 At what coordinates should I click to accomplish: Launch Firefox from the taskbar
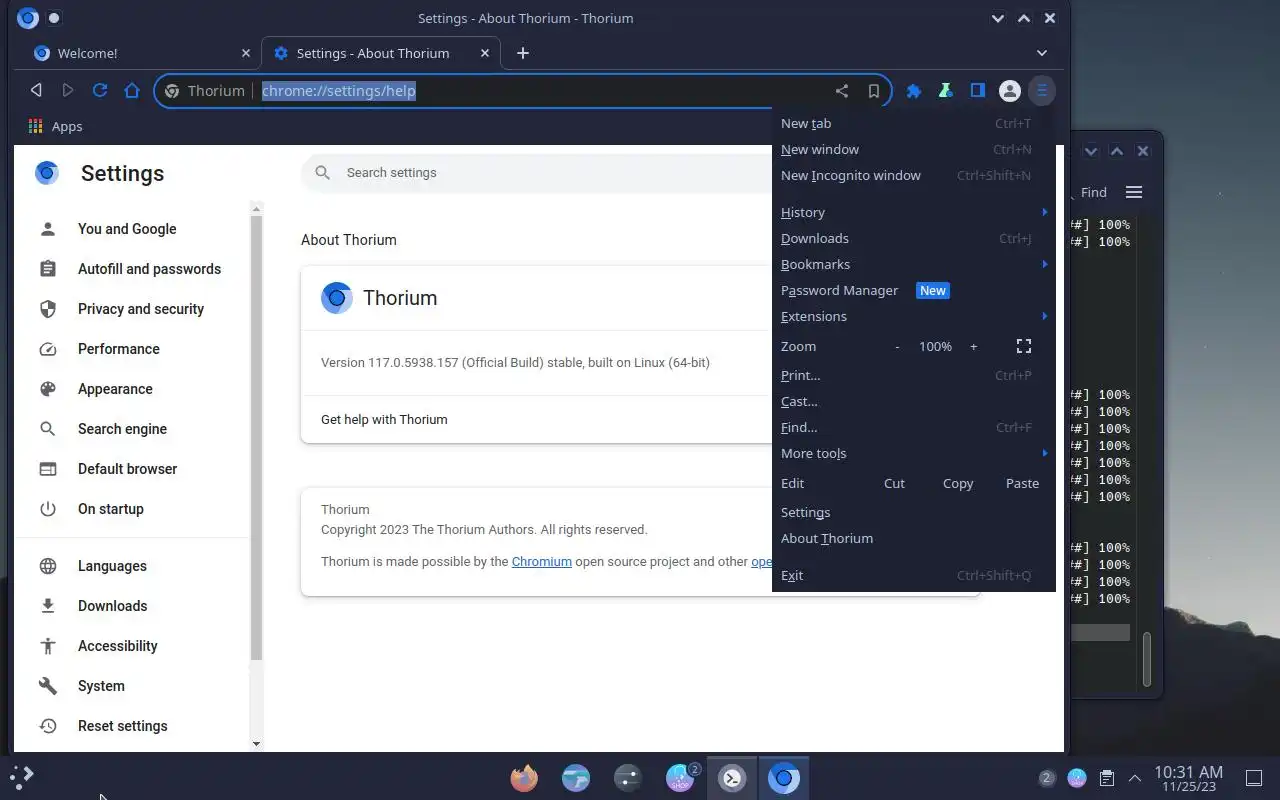(x=524, y=778)
